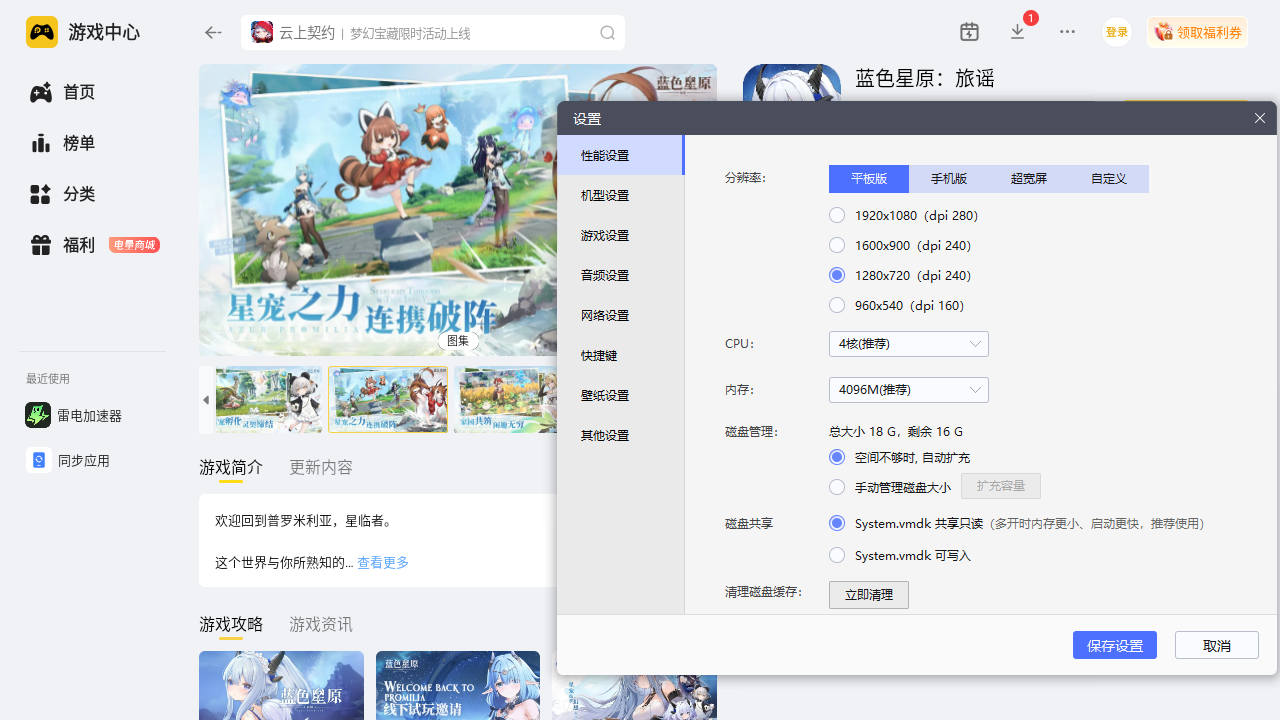Viewport: 1280px width, 720px height.
Task: Open the three-dots more menu
Action: click(1067, 32)
